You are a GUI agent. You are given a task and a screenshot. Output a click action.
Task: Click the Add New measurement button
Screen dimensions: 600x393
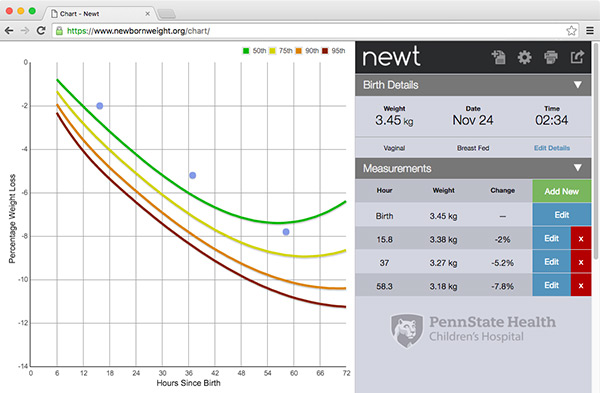(561, 191)
